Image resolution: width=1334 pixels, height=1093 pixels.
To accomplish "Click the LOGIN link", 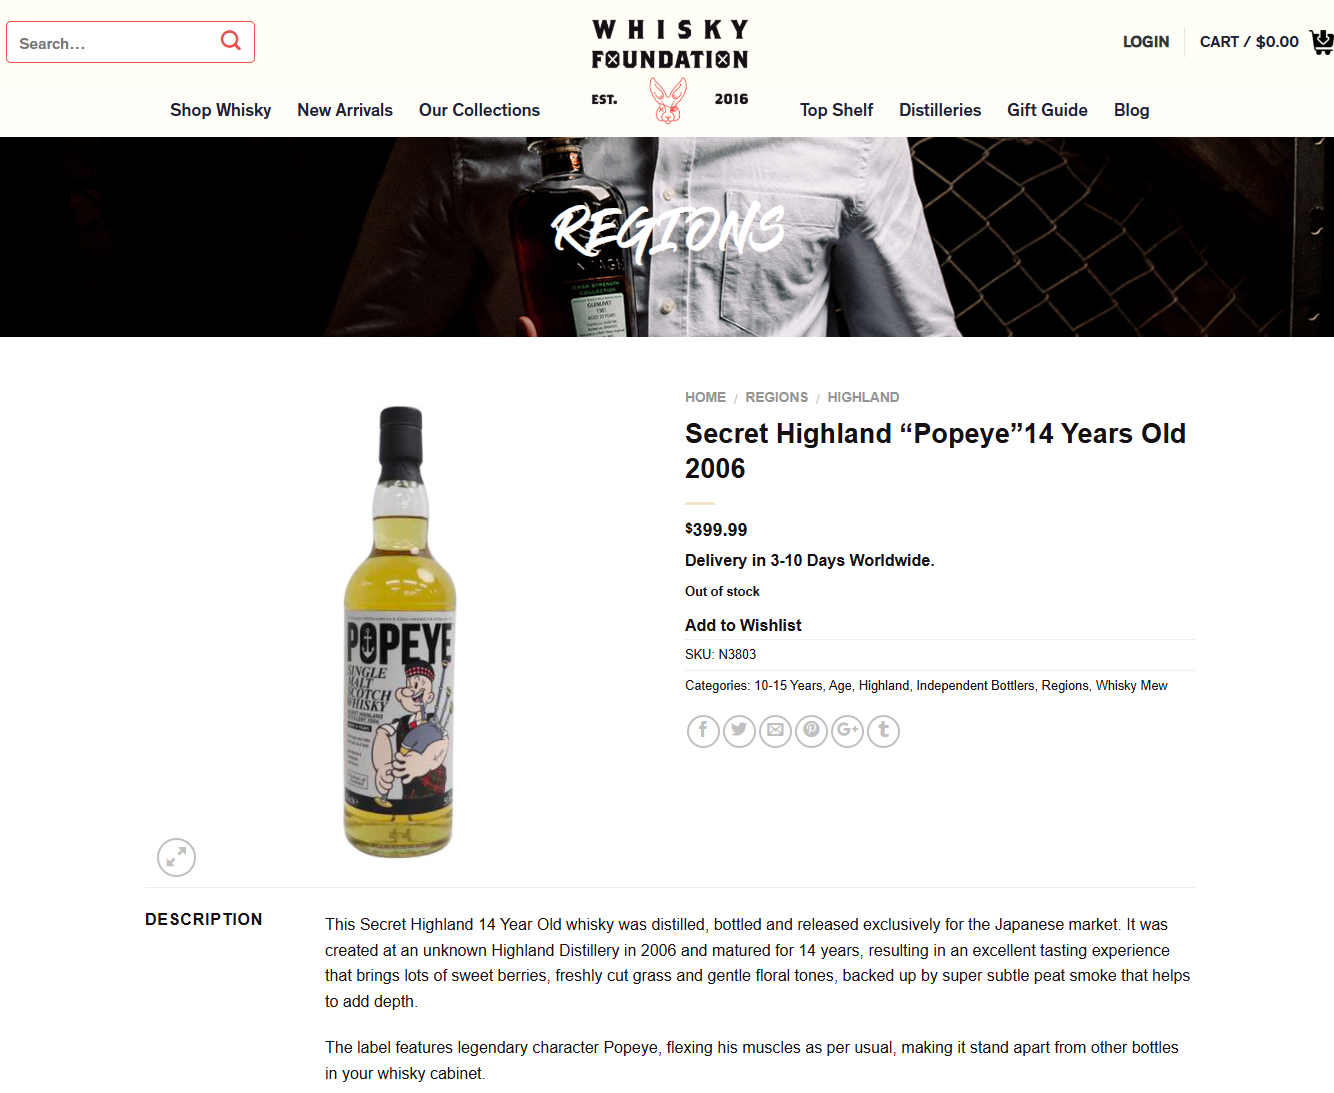I will [x=1146, y=42].
